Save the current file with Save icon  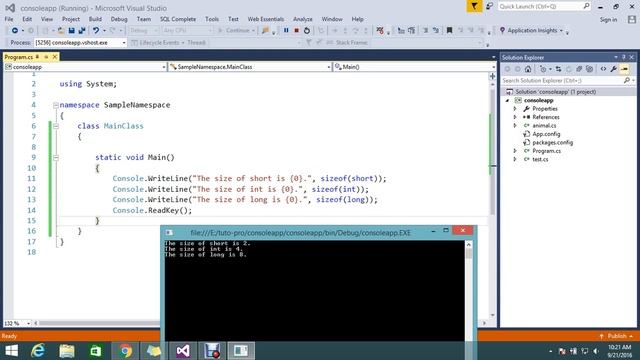[x=71, y=31]
